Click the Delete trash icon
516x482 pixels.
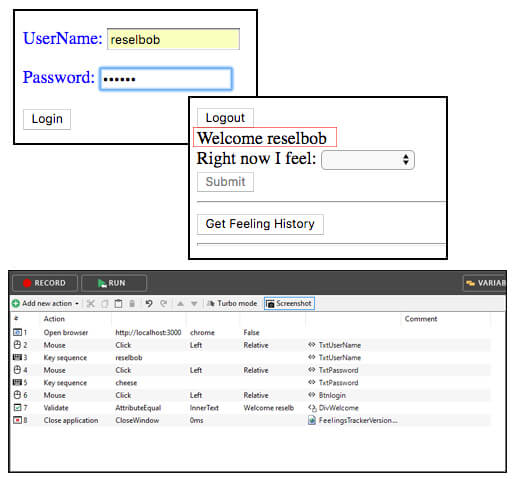tap(132, 303)
